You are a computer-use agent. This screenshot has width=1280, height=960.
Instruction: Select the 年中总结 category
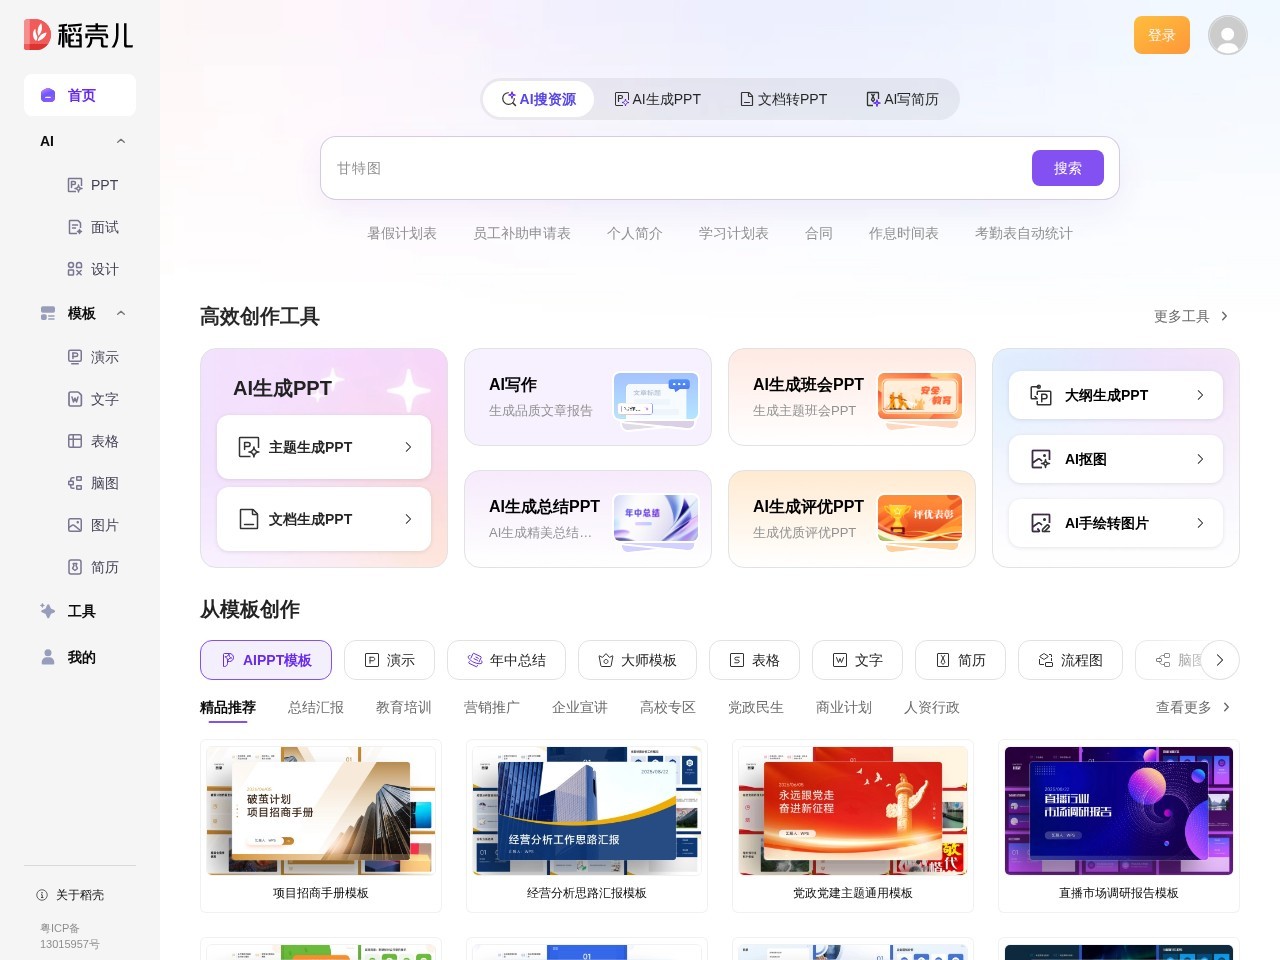(x=506, y=660)
